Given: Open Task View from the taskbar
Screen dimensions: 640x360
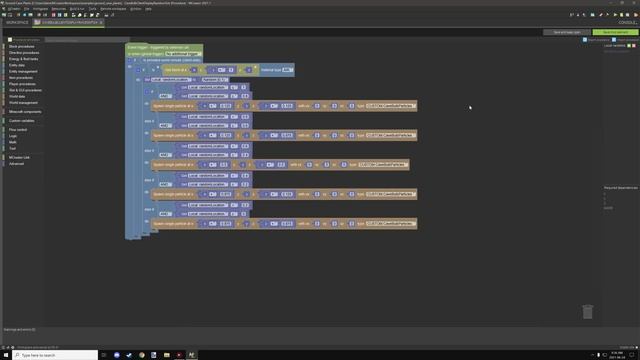Looking at the screenshot, I should click(x=104, y=355).
